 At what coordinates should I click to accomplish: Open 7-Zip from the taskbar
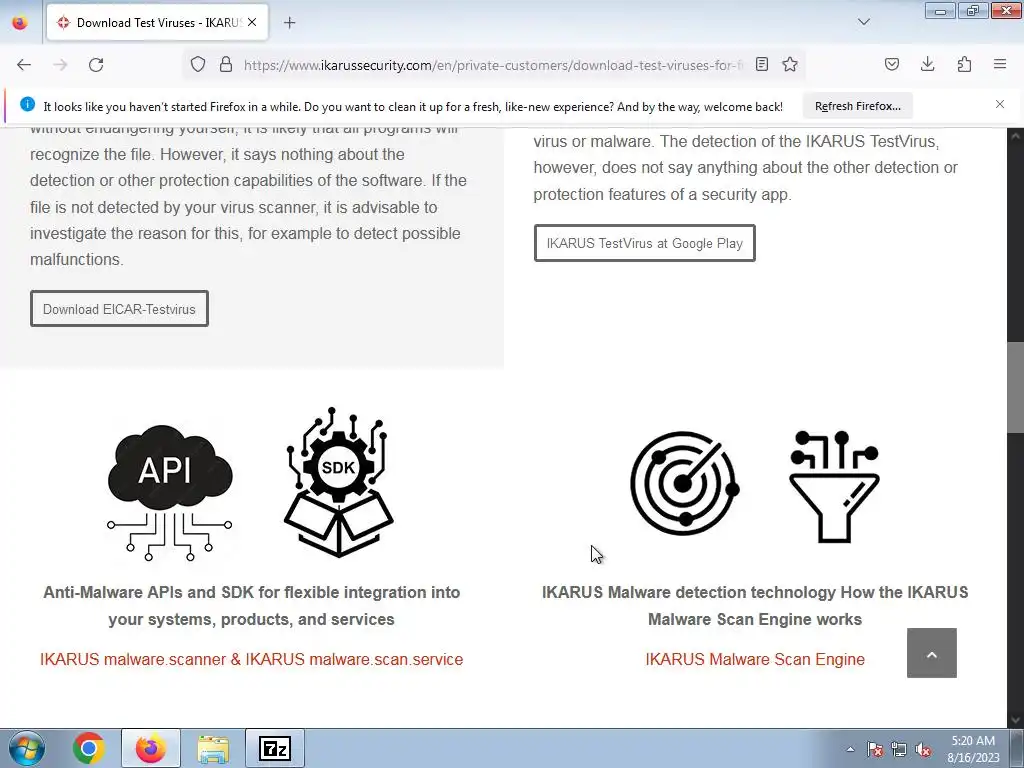[275, 748]
